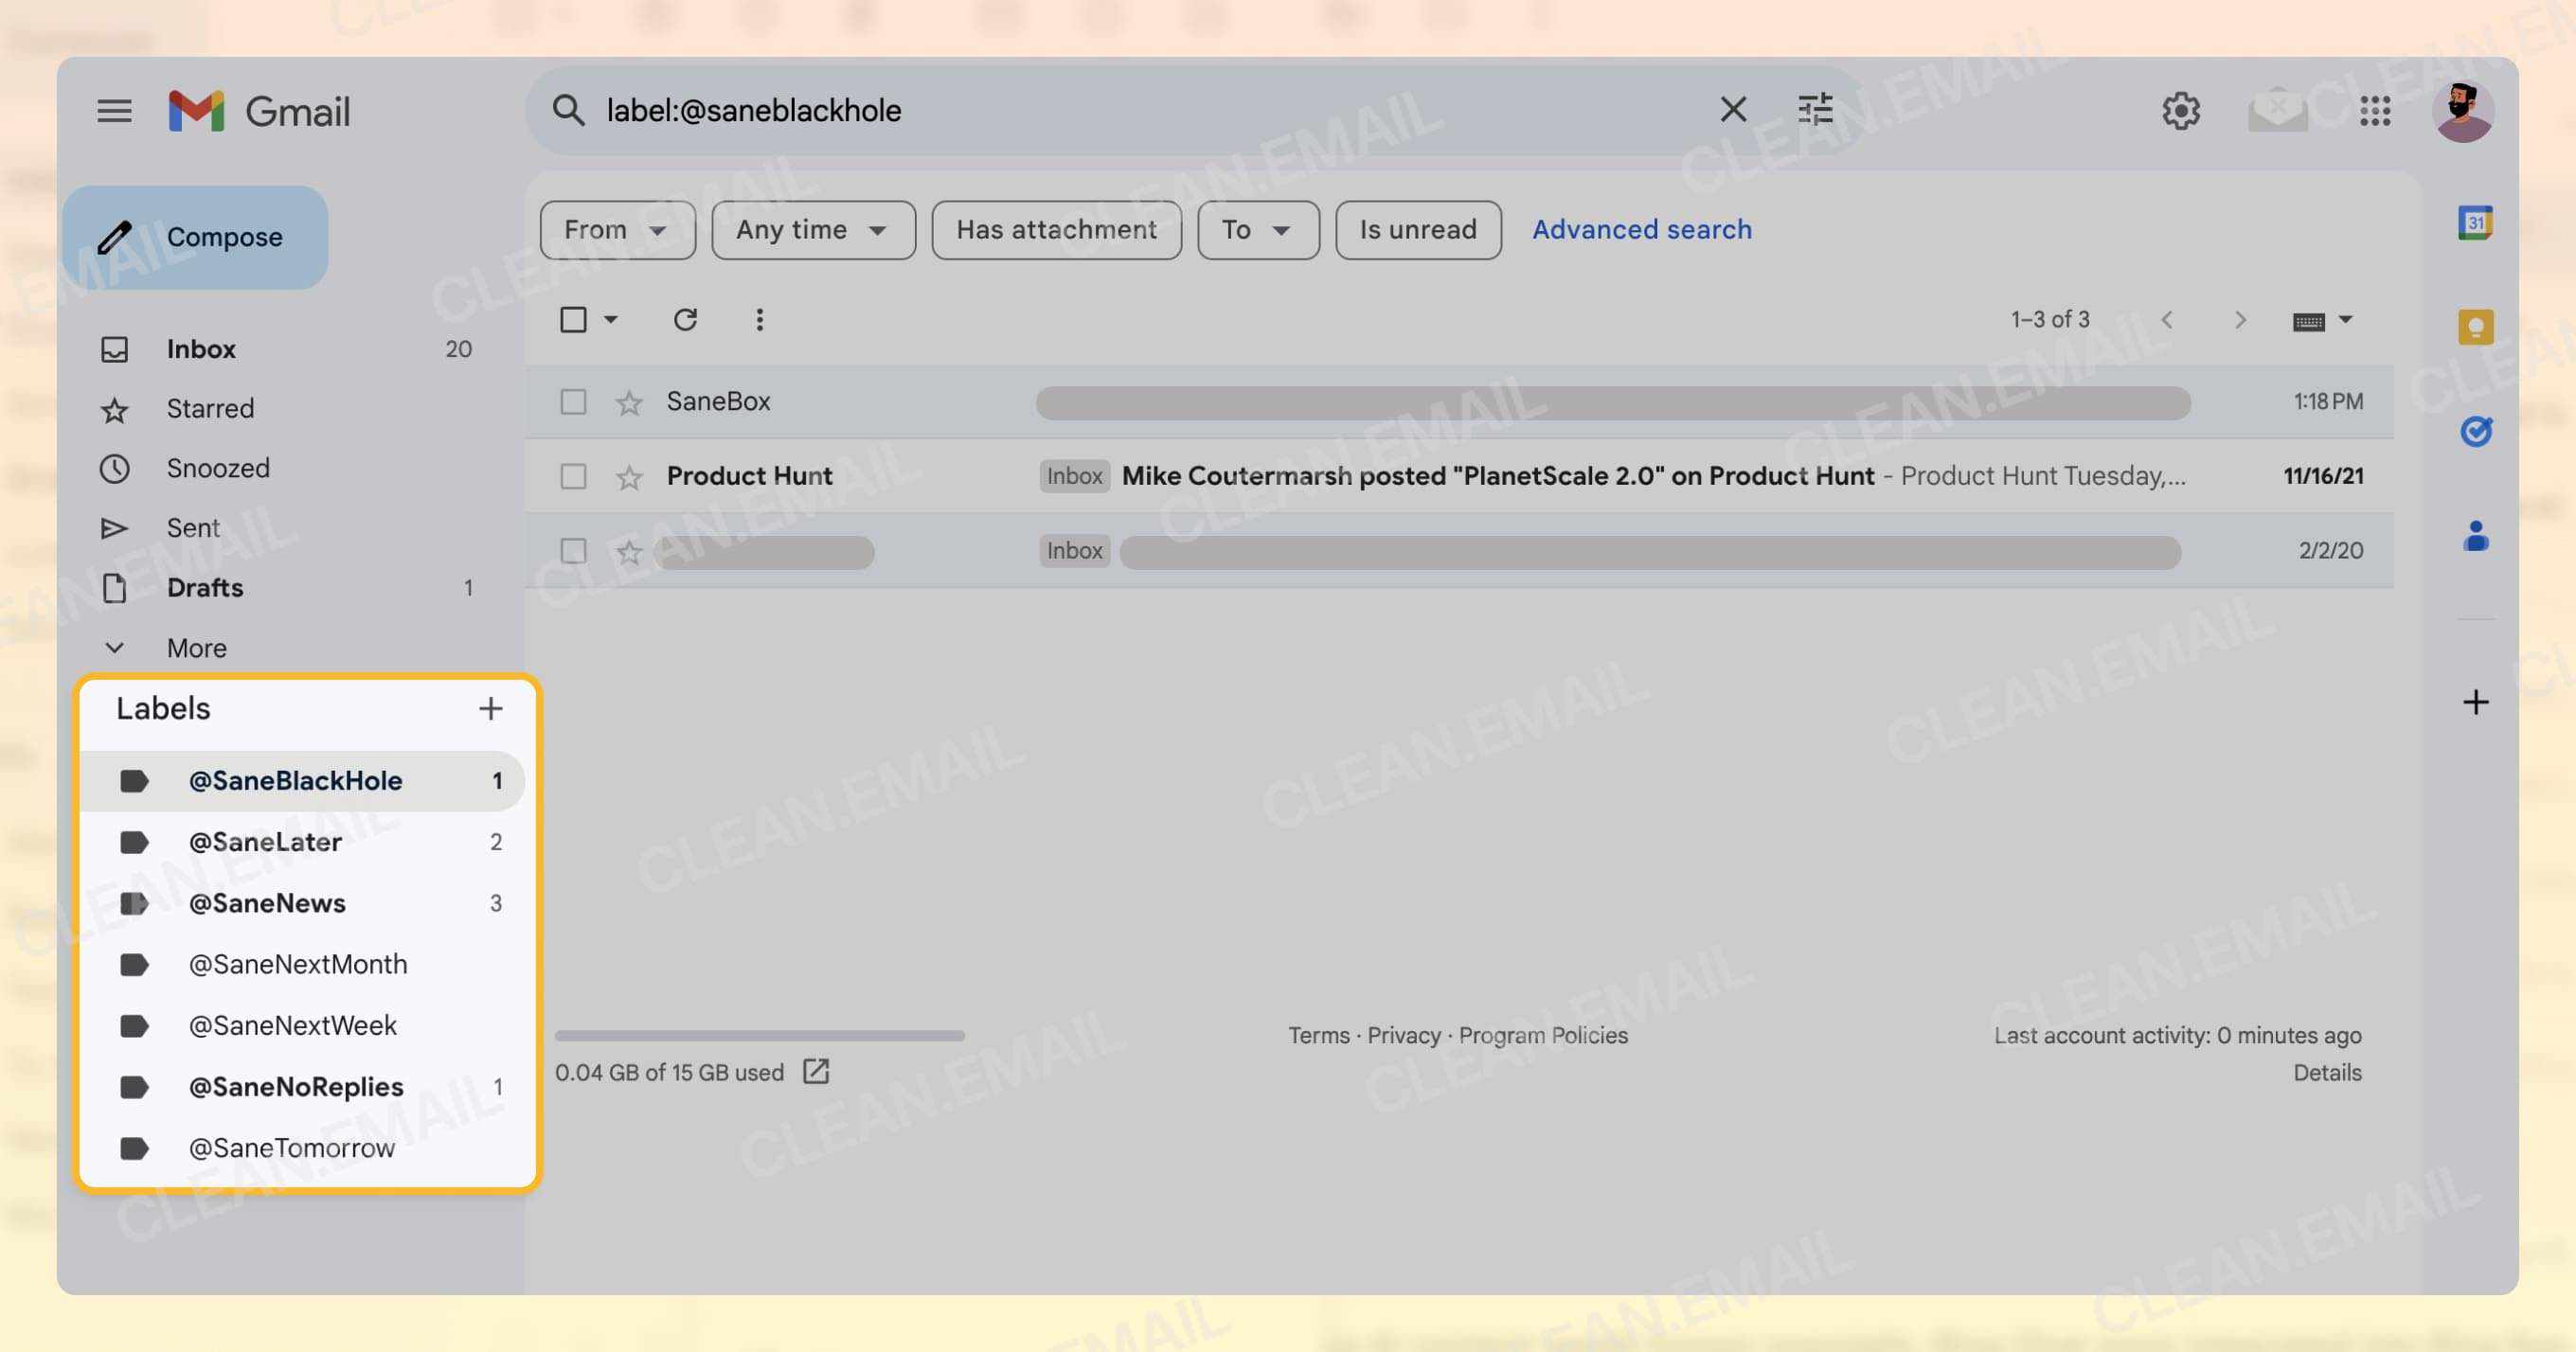
Task: Open quick settings gear
Action: pos(2182,111)
